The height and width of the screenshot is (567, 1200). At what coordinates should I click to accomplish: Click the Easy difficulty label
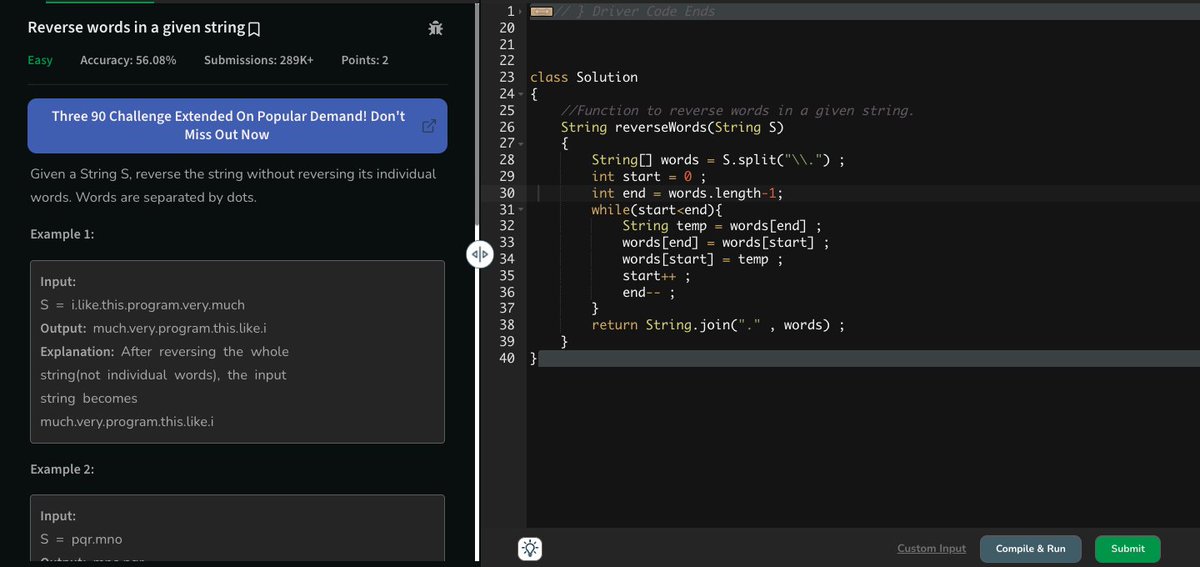(x=40, y=60)
